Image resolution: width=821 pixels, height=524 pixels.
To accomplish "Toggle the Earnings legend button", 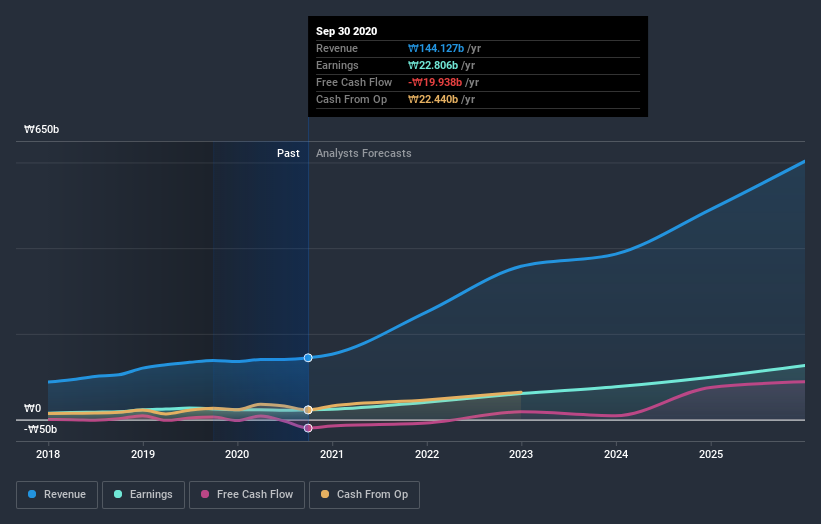I will pos(143,495).
